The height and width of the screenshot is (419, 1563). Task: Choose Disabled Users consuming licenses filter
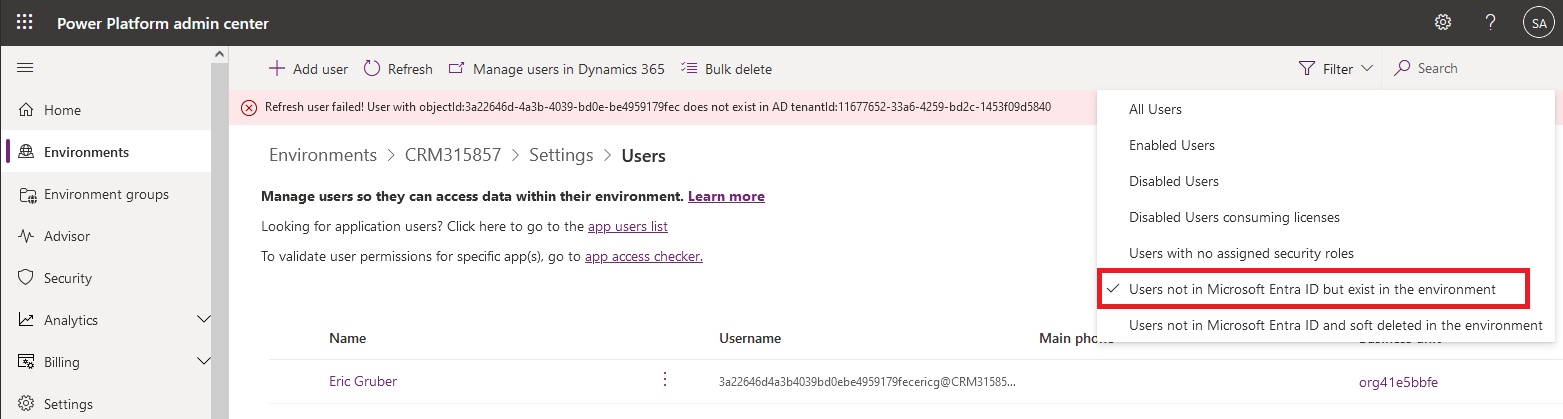[x=1234, y=217]
